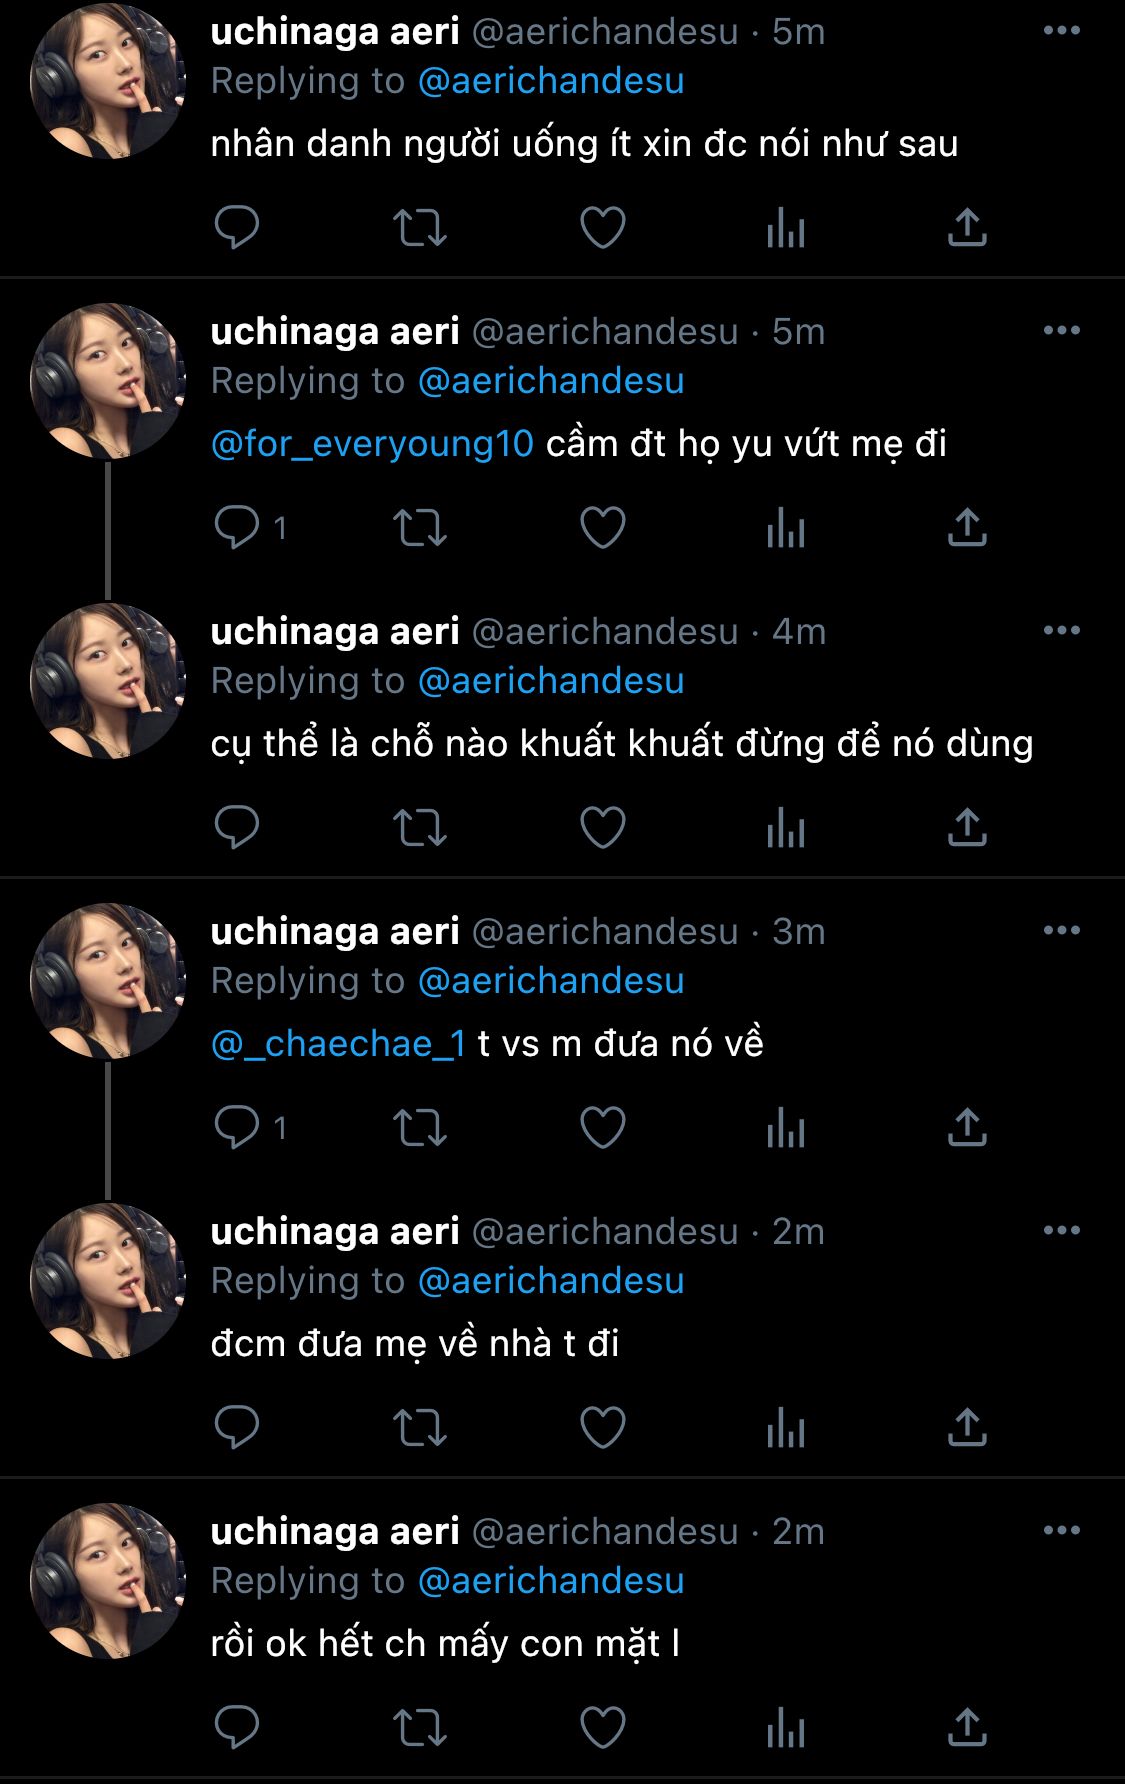1125x1784 pixels.
Task: Retweet the 'cầm đt họ yu' tweet
Action: (419, 528)
